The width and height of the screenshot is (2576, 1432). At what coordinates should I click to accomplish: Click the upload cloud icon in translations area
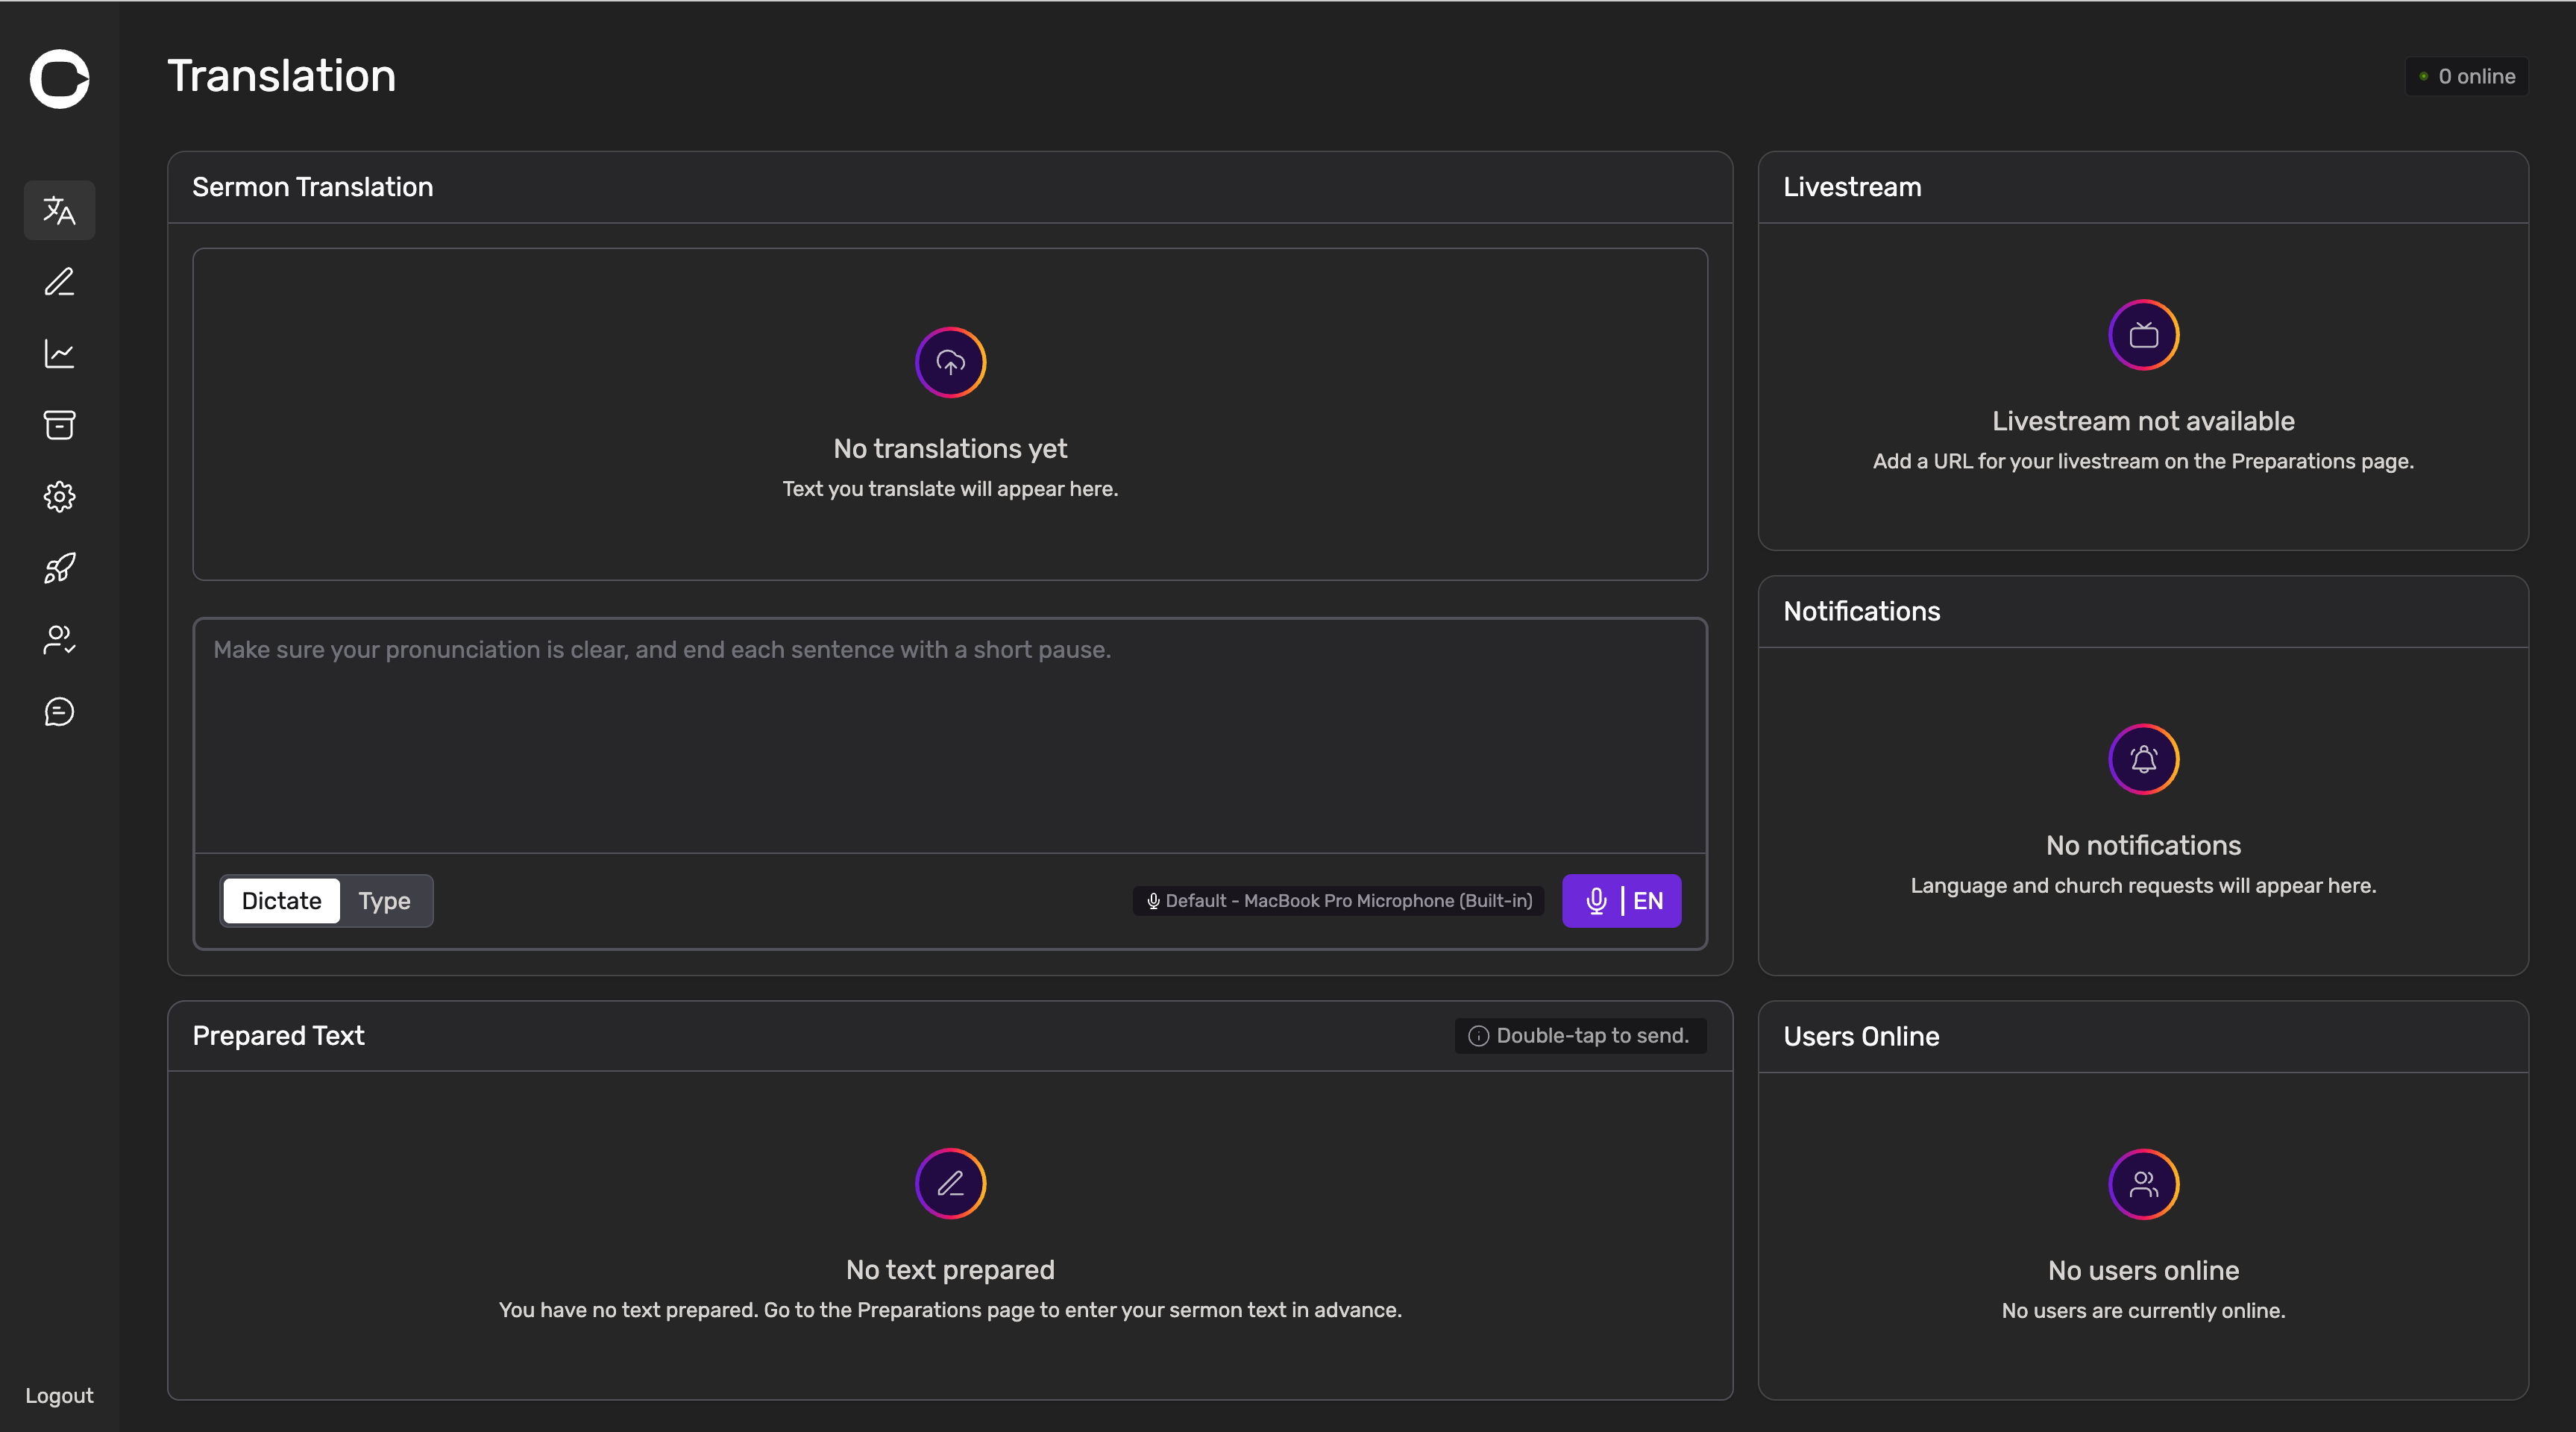950,362
